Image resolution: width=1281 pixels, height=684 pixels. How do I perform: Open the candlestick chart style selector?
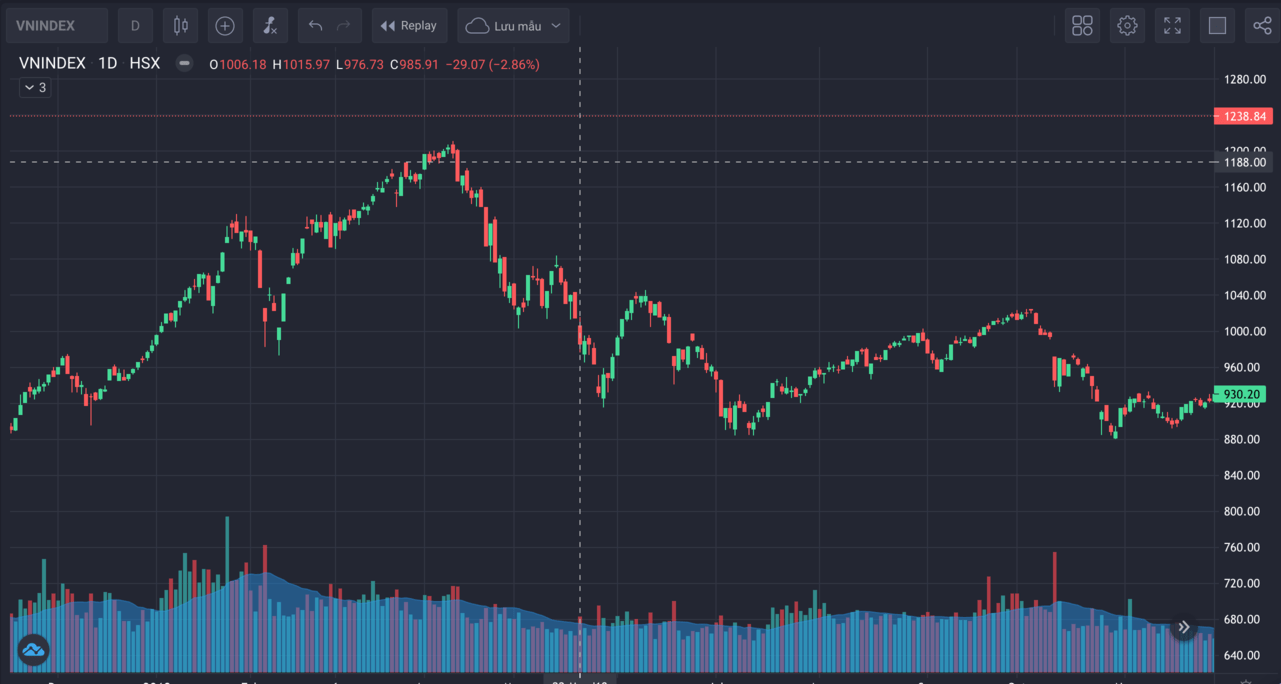point(180,26)
